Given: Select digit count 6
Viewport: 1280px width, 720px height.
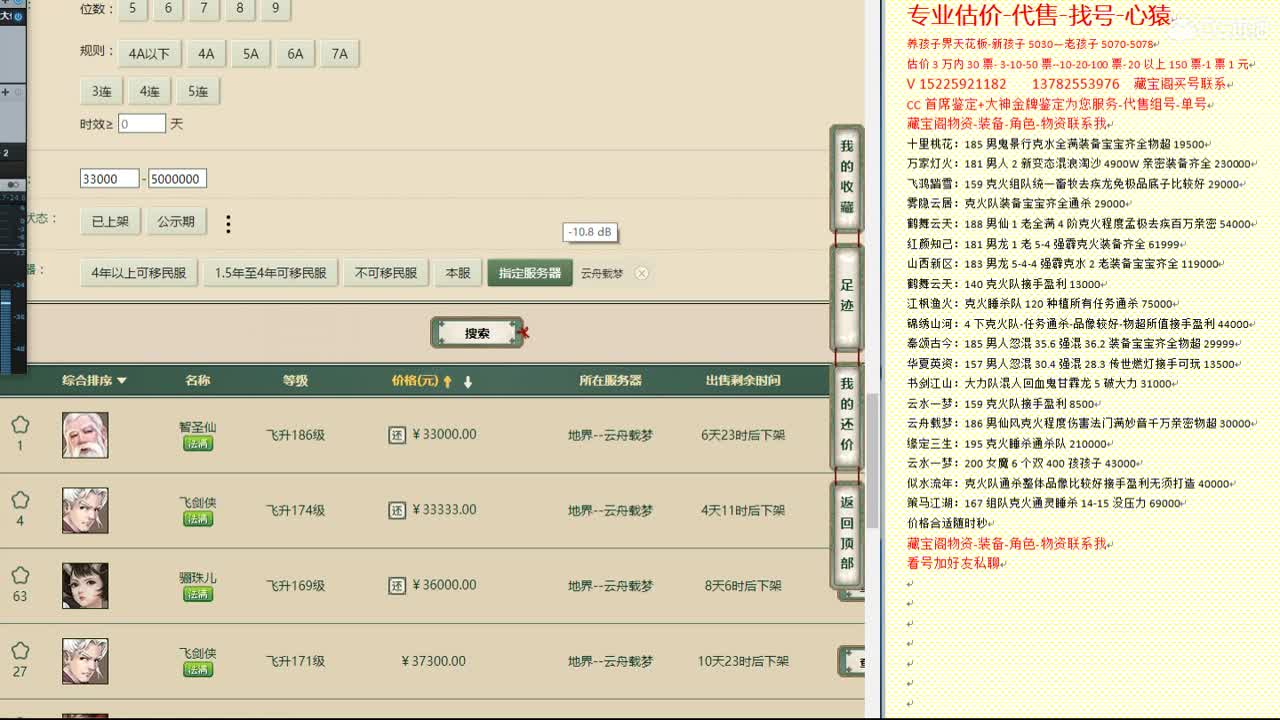Looking at the screenshot, I should tap(168, 8).
